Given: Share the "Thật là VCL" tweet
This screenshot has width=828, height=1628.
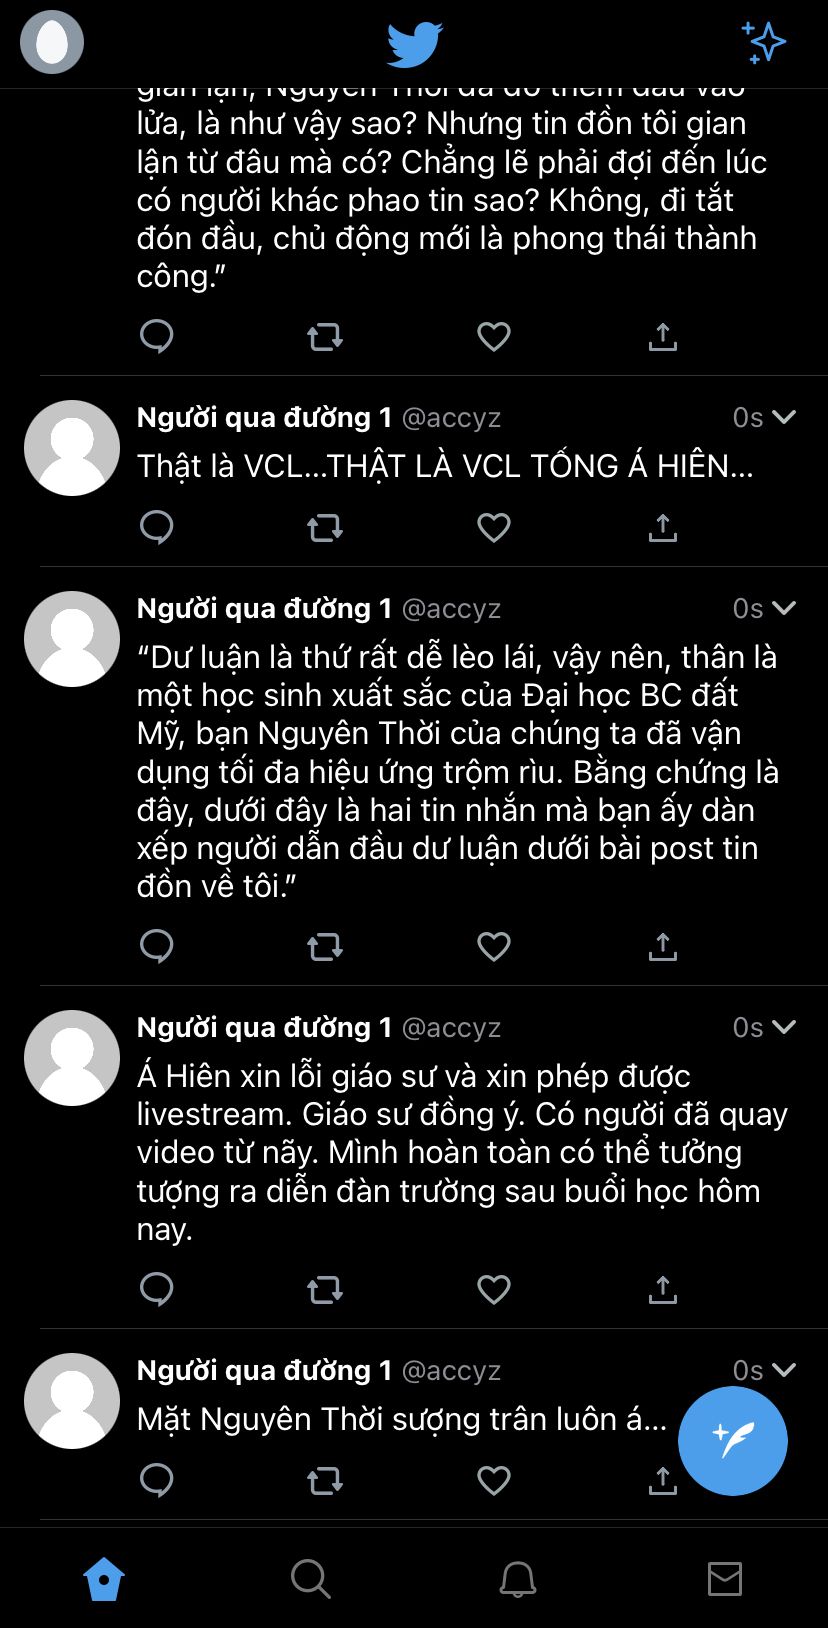Looking at the screenshot, I should (663, 527).
